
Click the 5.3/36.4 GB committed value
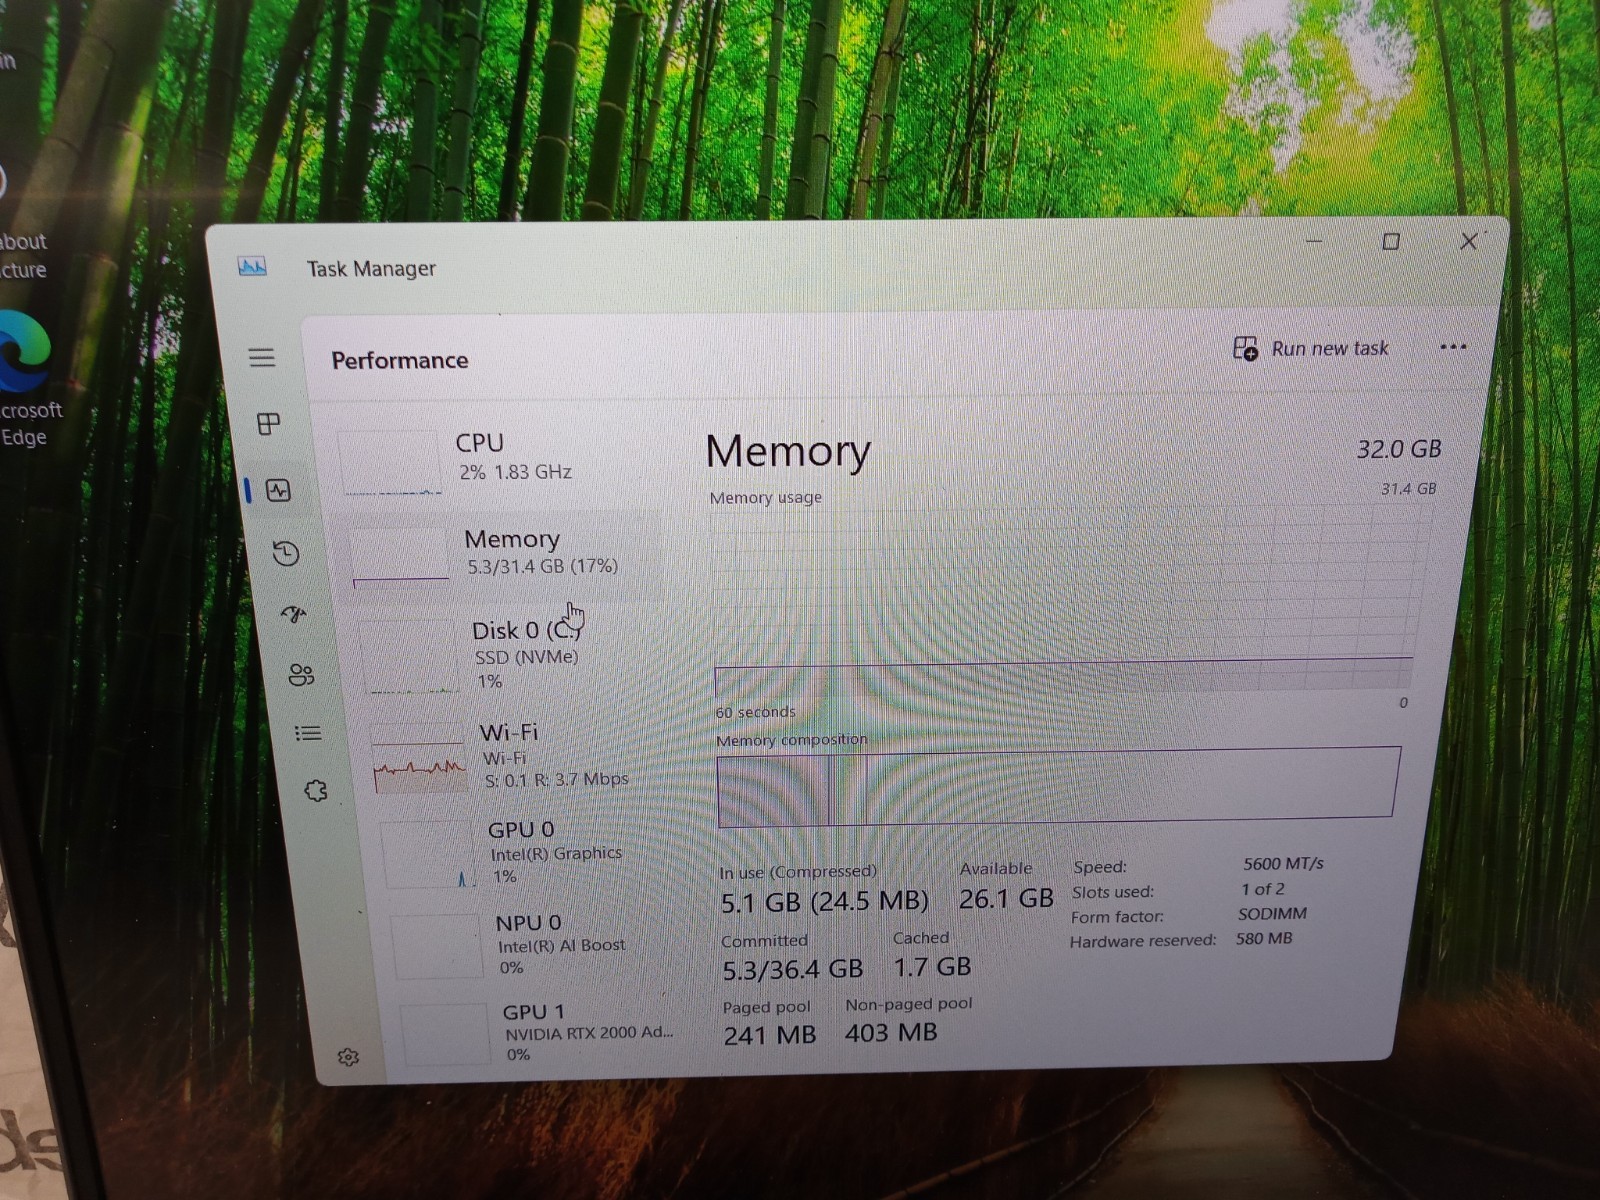[793, 969]
